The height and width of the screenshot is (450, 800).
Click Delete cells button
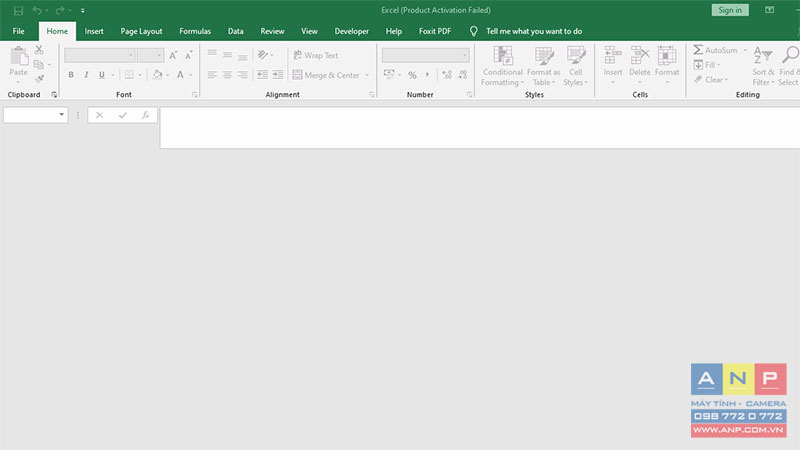639,65
